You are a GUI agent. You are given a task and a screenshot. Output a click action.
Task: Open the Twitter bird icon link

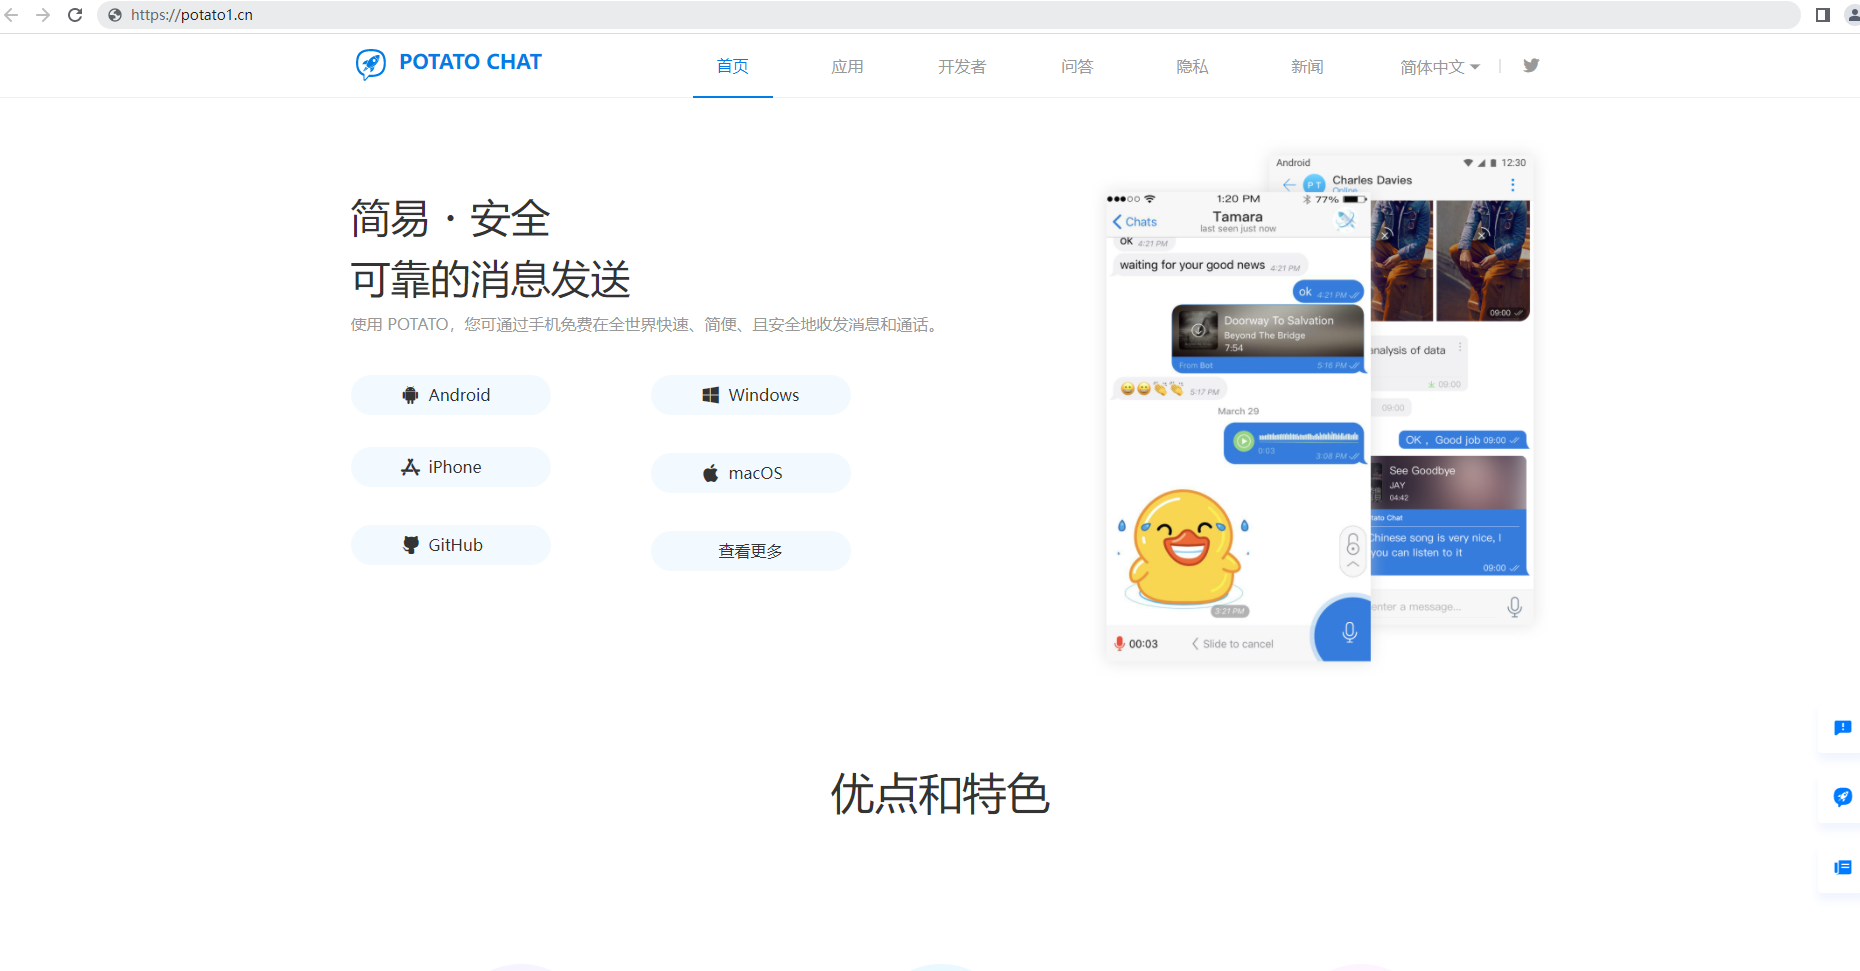tap(1530, 66)
